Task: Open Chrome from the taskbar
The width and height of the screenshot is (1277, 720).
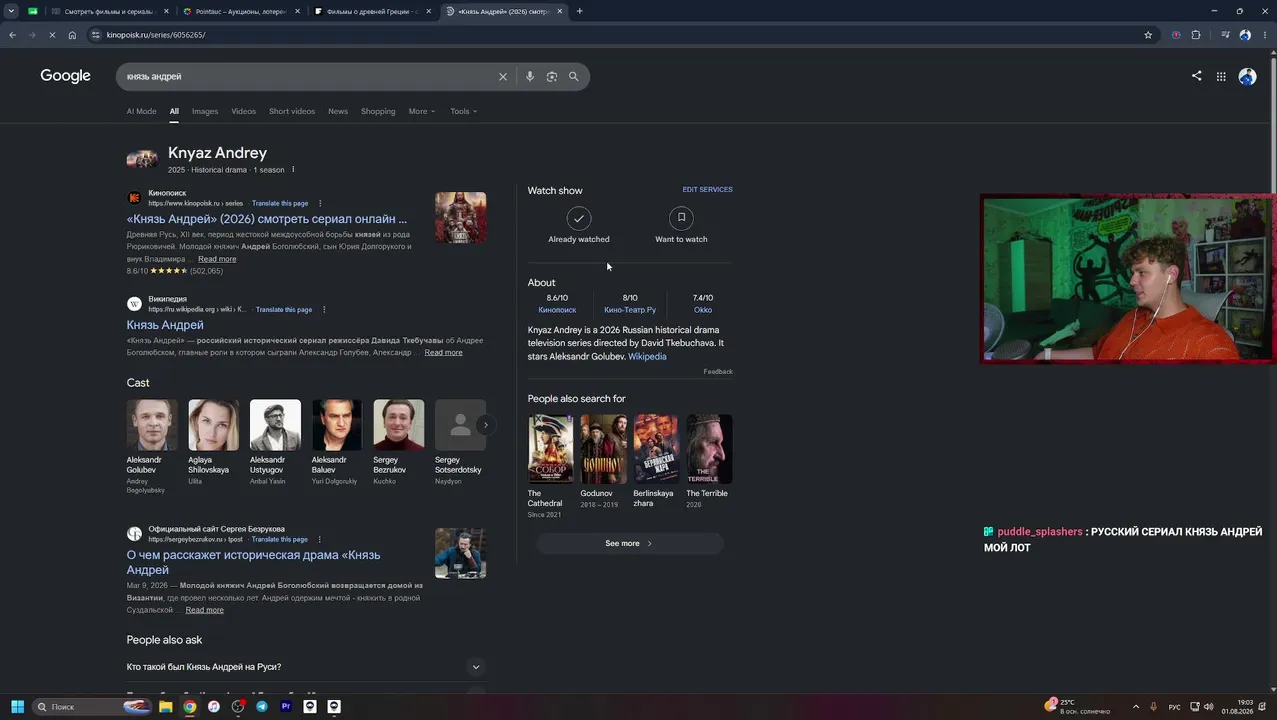Action: [x=190, y=707]
